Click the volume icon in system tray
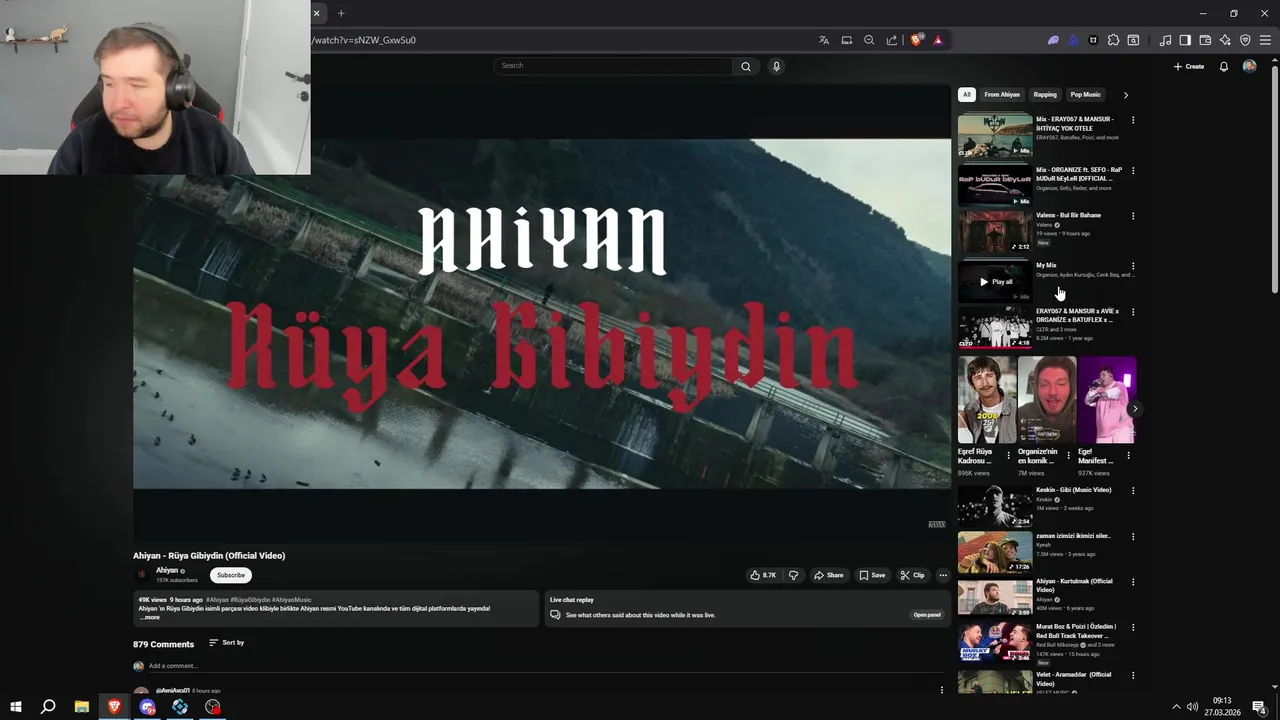This screenshot has width=1280, height=720. tap(1192, 707)
